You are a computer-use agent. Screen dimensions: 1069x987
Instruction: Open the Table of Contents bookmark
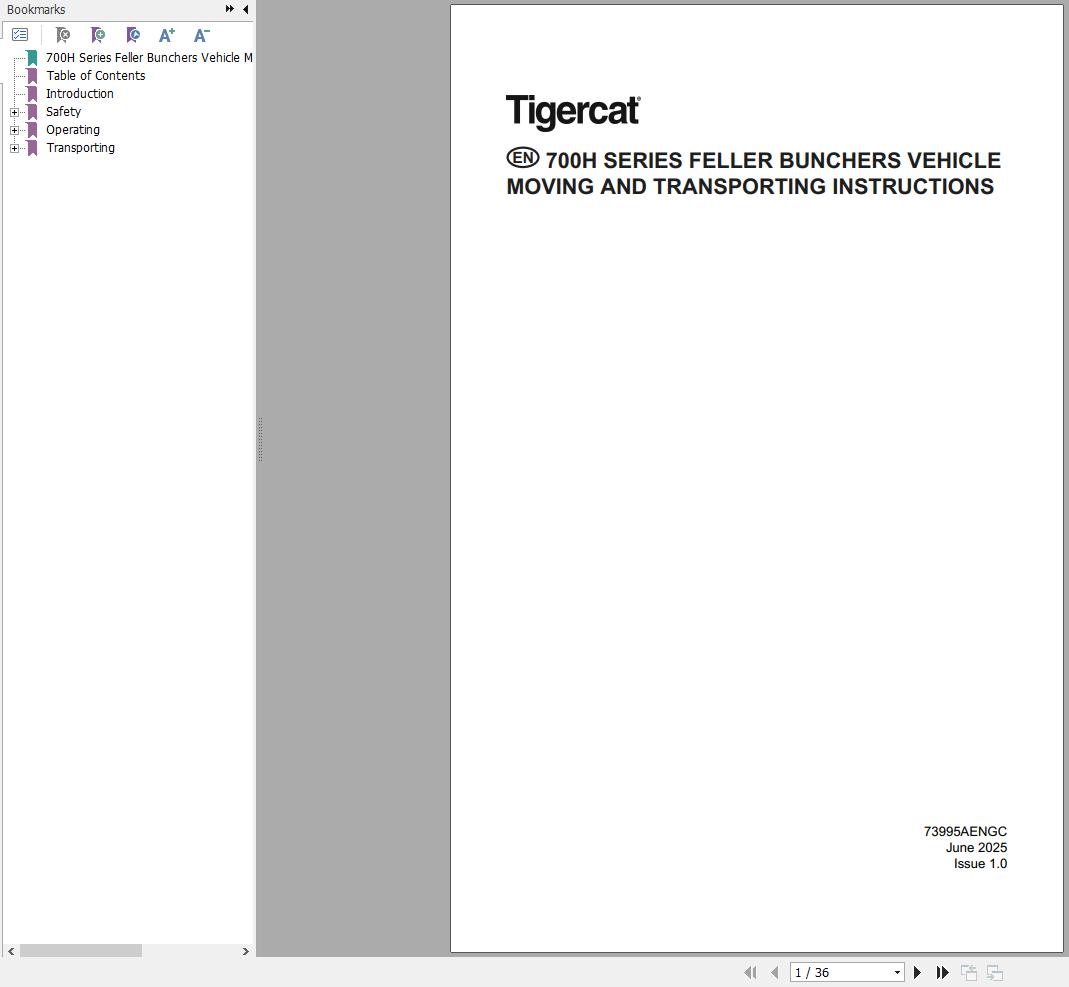tap(95, 76)
